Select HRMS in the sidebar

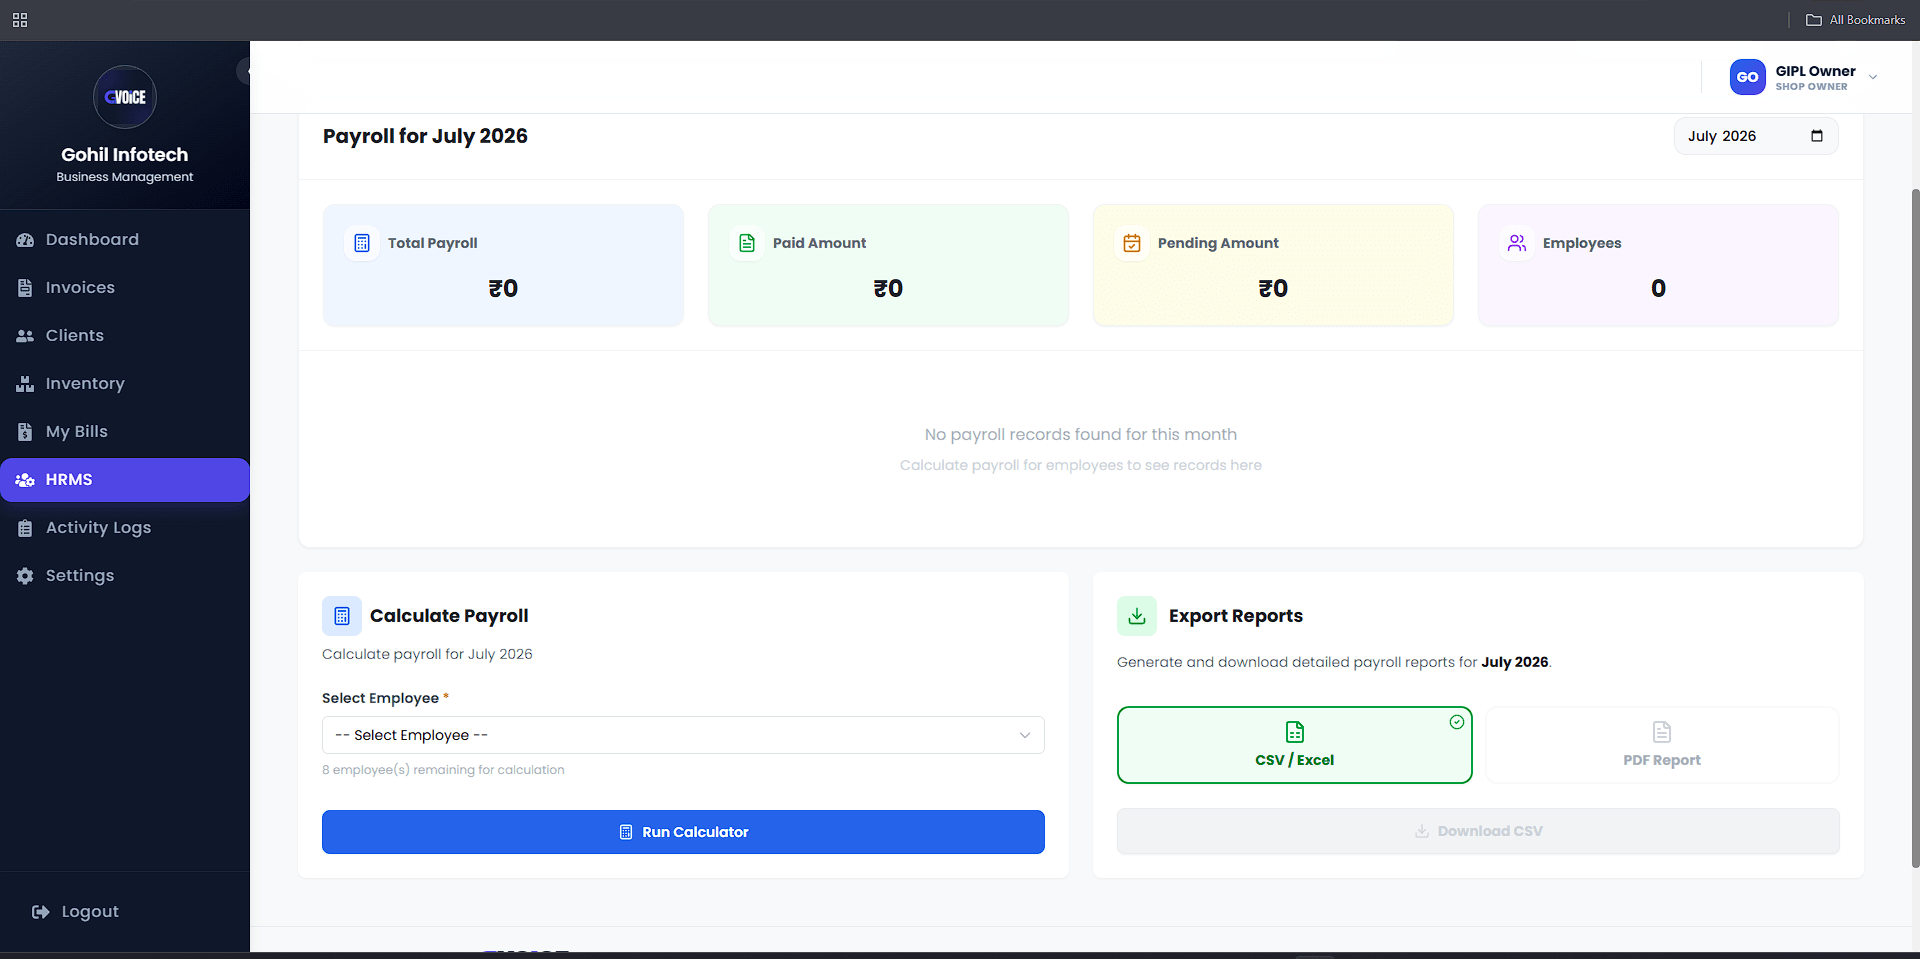[125, 480]
